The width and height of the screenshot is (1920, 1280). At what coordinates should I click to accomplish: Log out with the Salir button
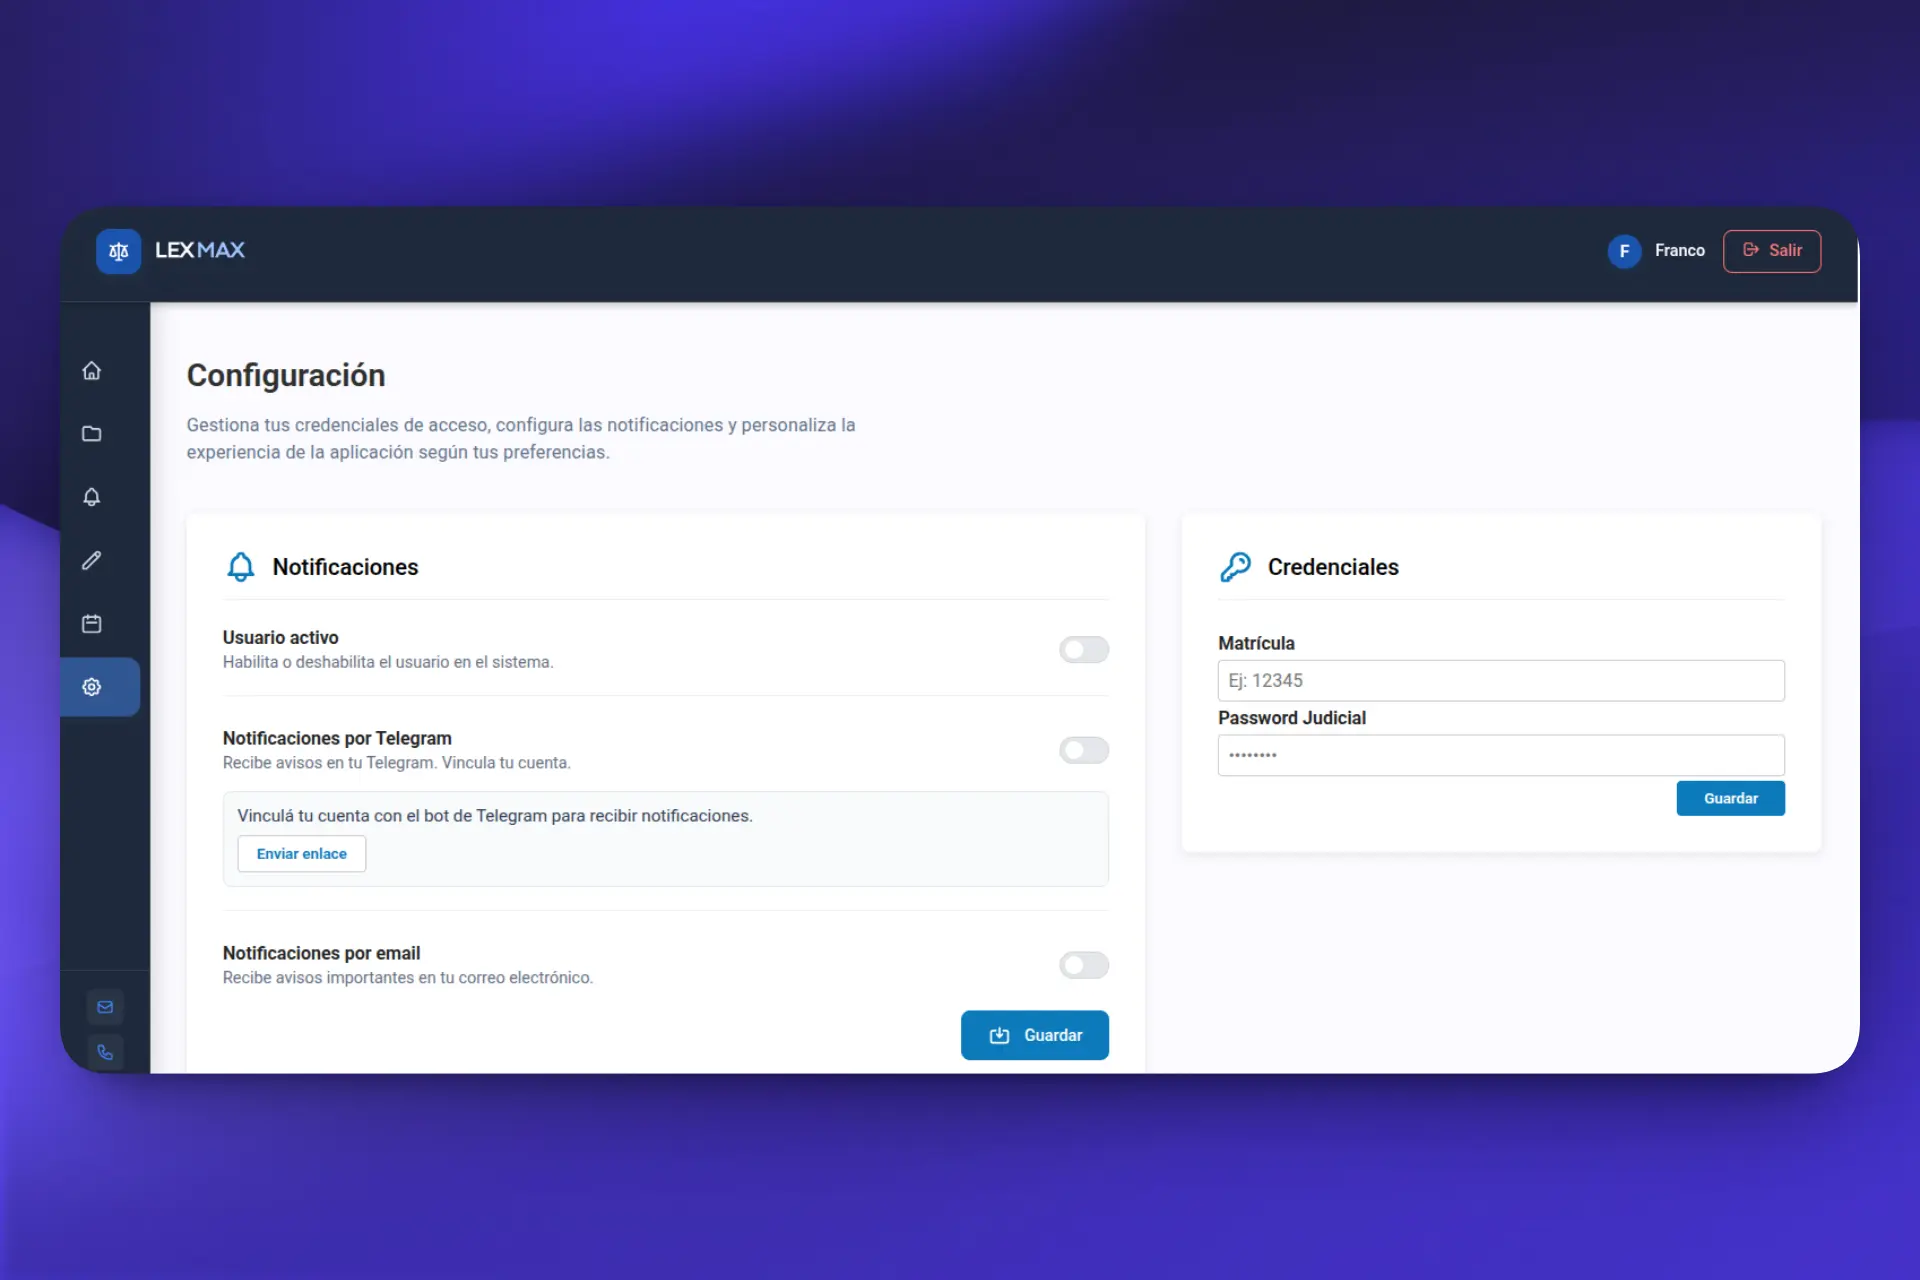1772,251
